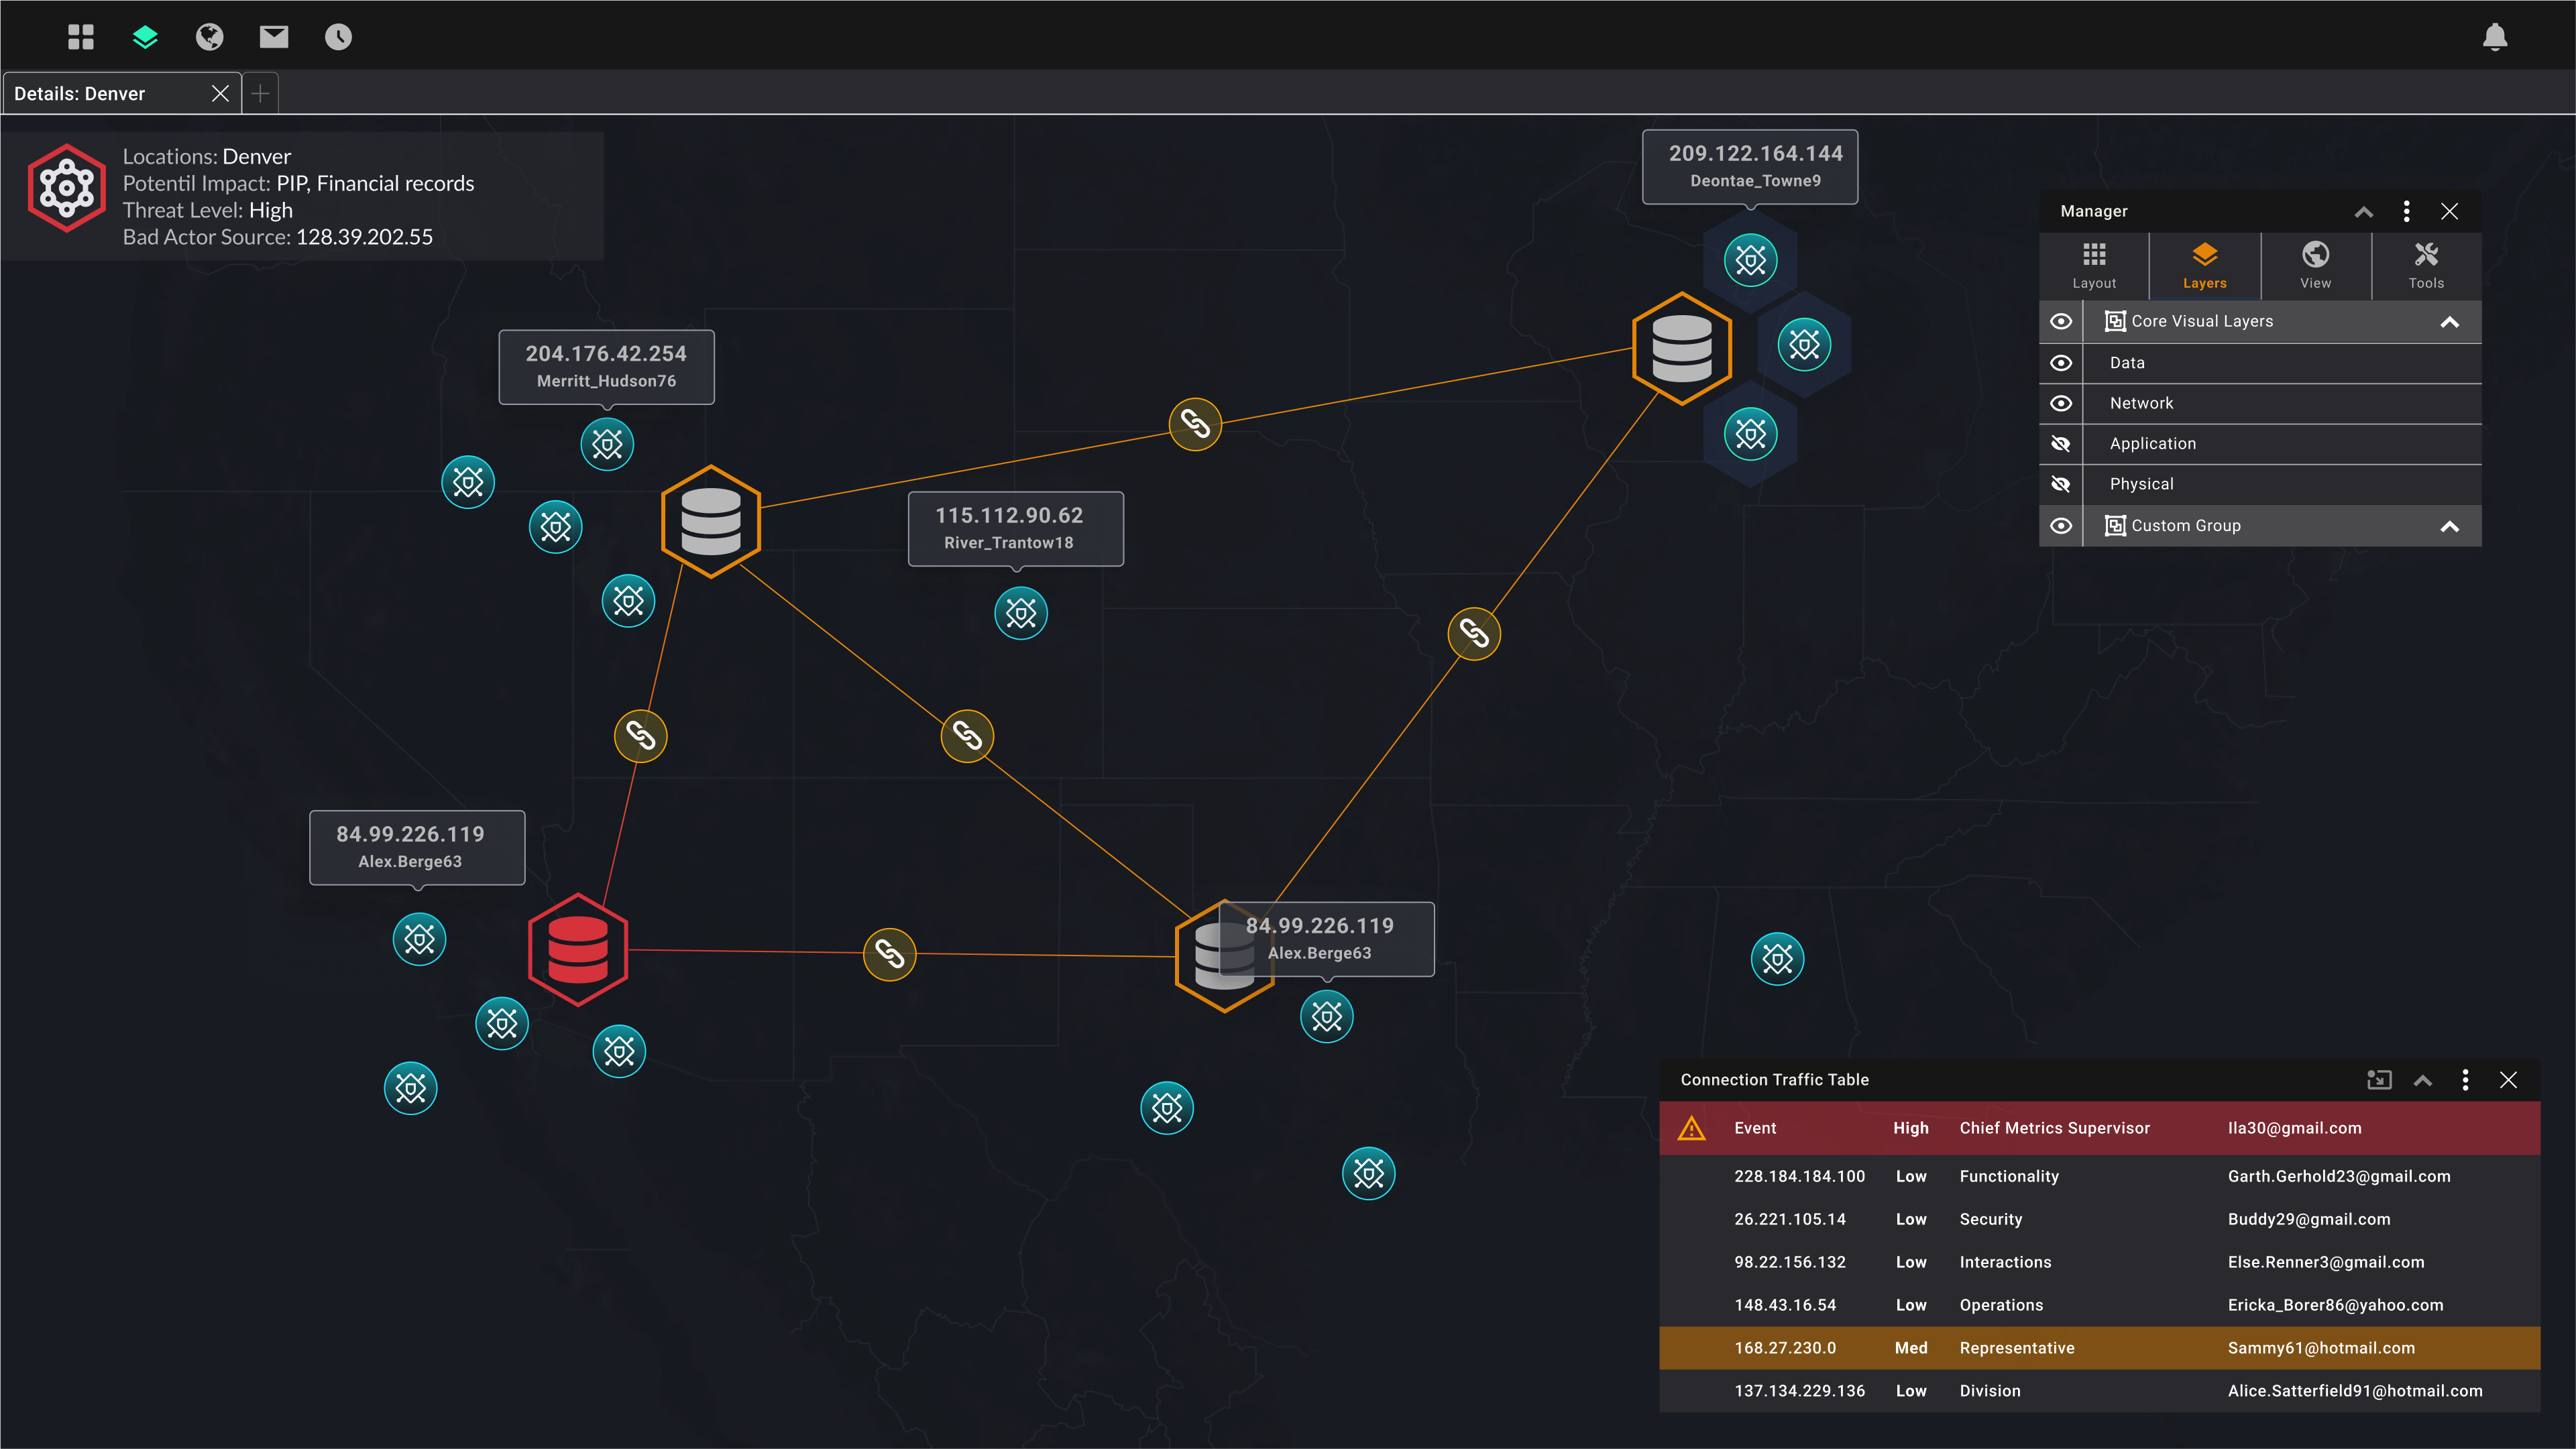Switch to Layers tab in Manager
This screenshot has height=1449, width=2576.
2205,266
